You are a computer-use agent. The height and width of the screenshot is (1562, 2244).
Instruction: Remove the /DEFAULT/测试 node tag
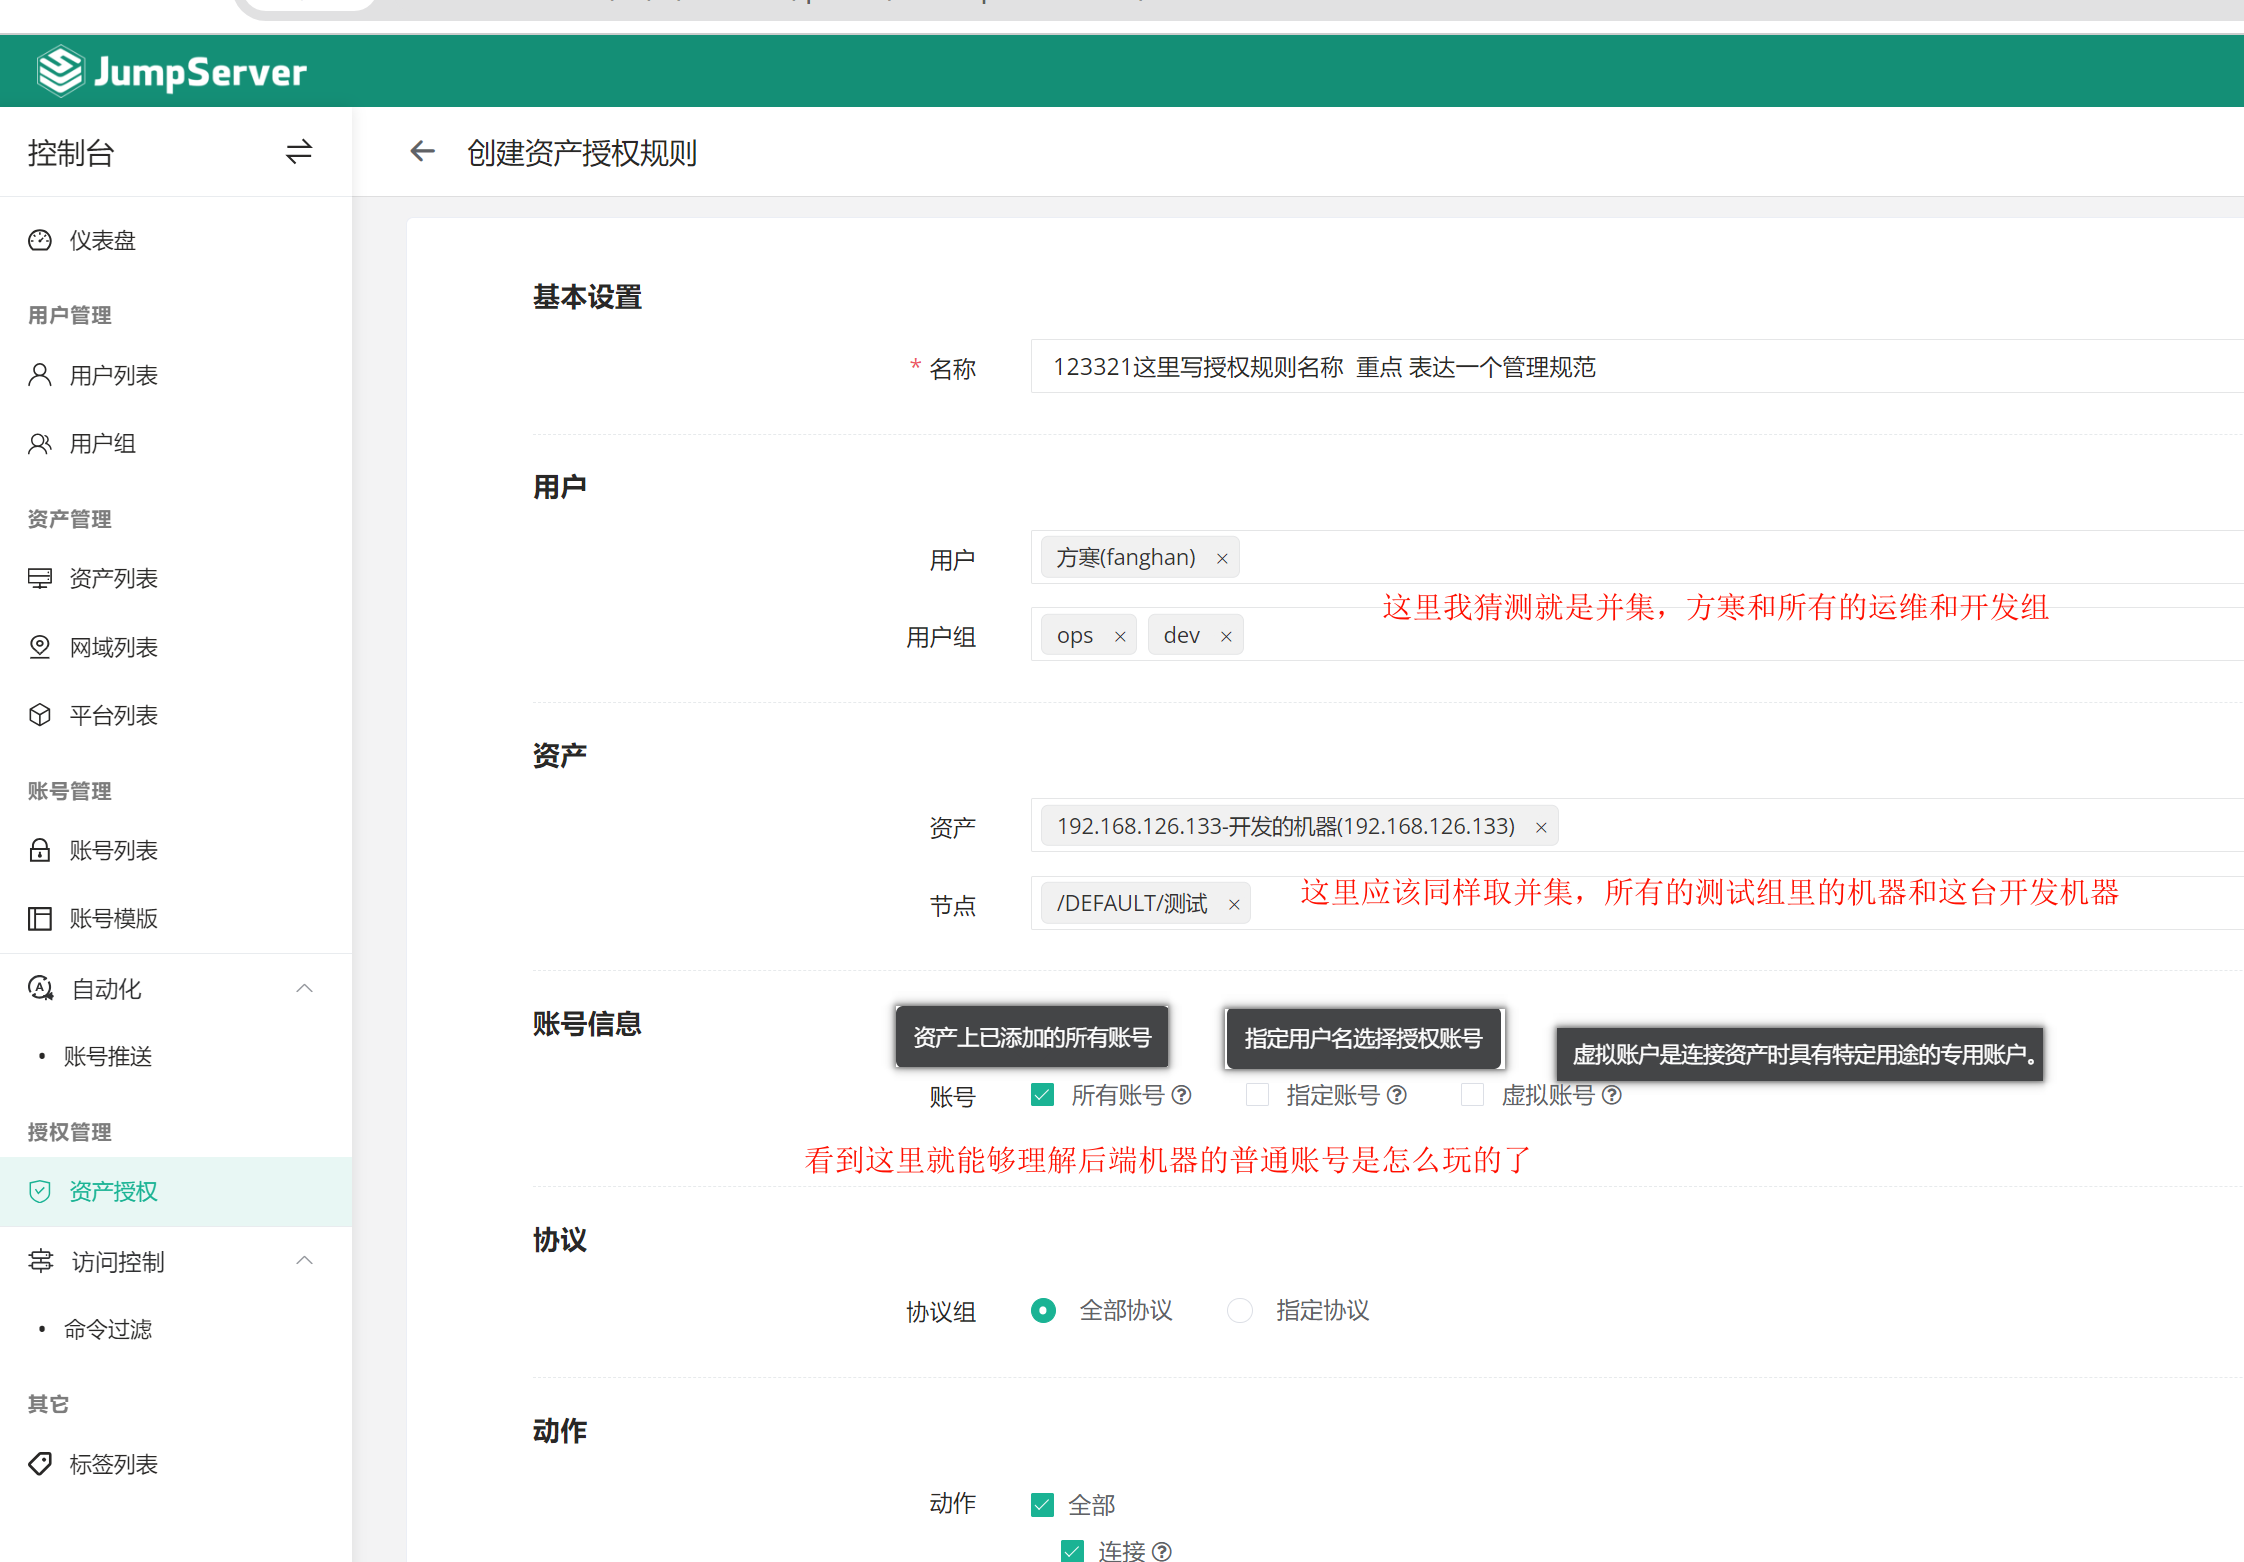[x=1234, y=905]
